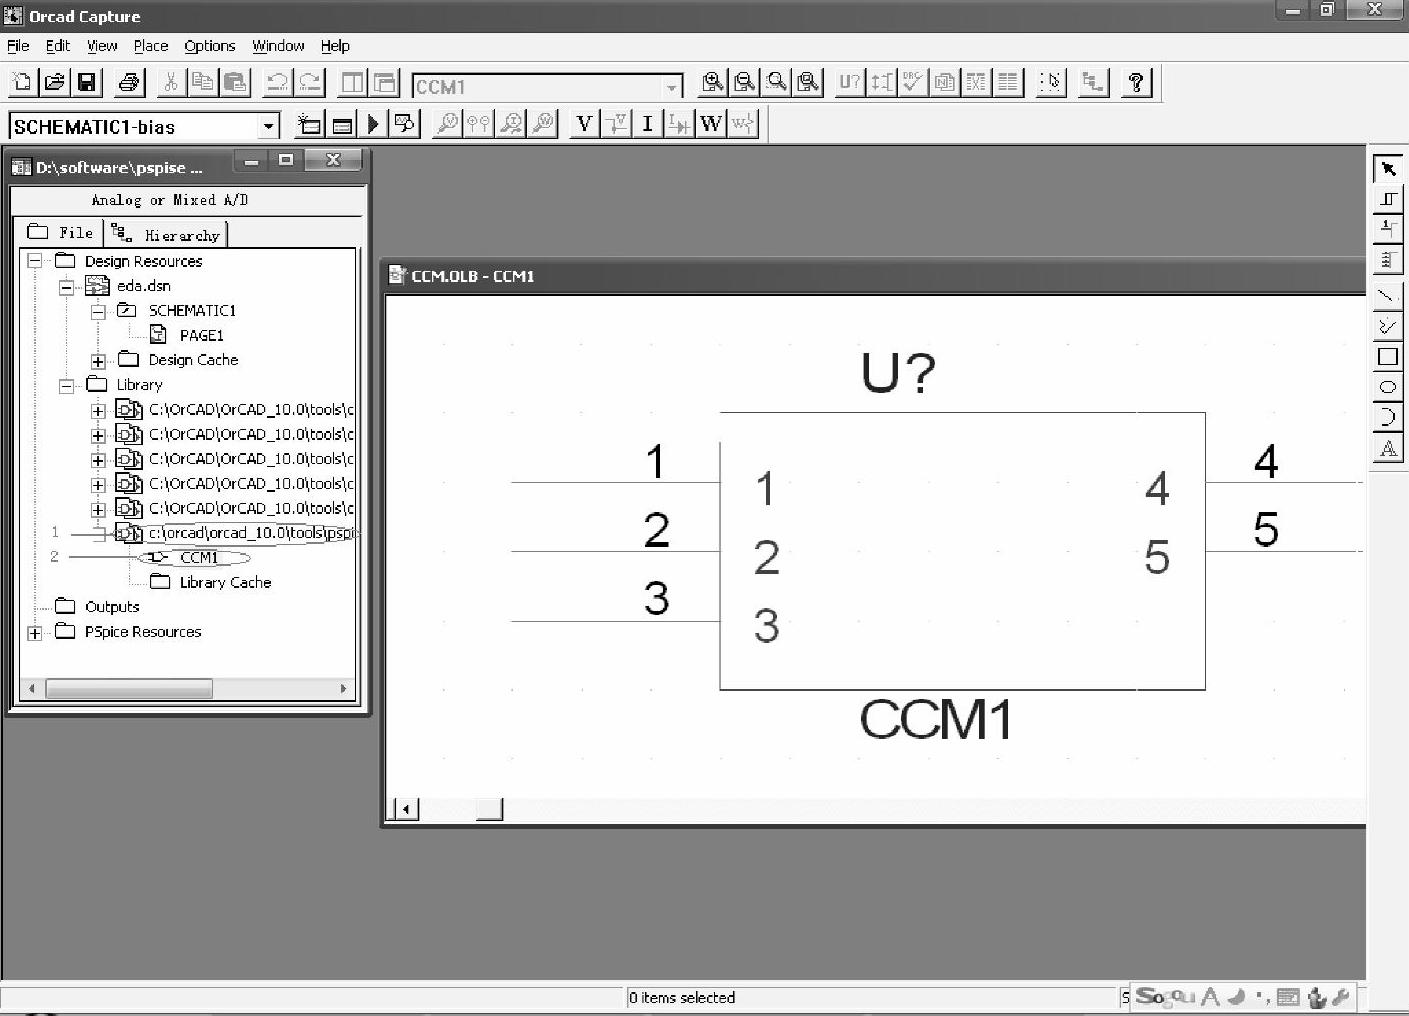Screen dimensions: 1409x1016
Task: Open Help with the question mark icon
Action: [x=1136, y=83]
